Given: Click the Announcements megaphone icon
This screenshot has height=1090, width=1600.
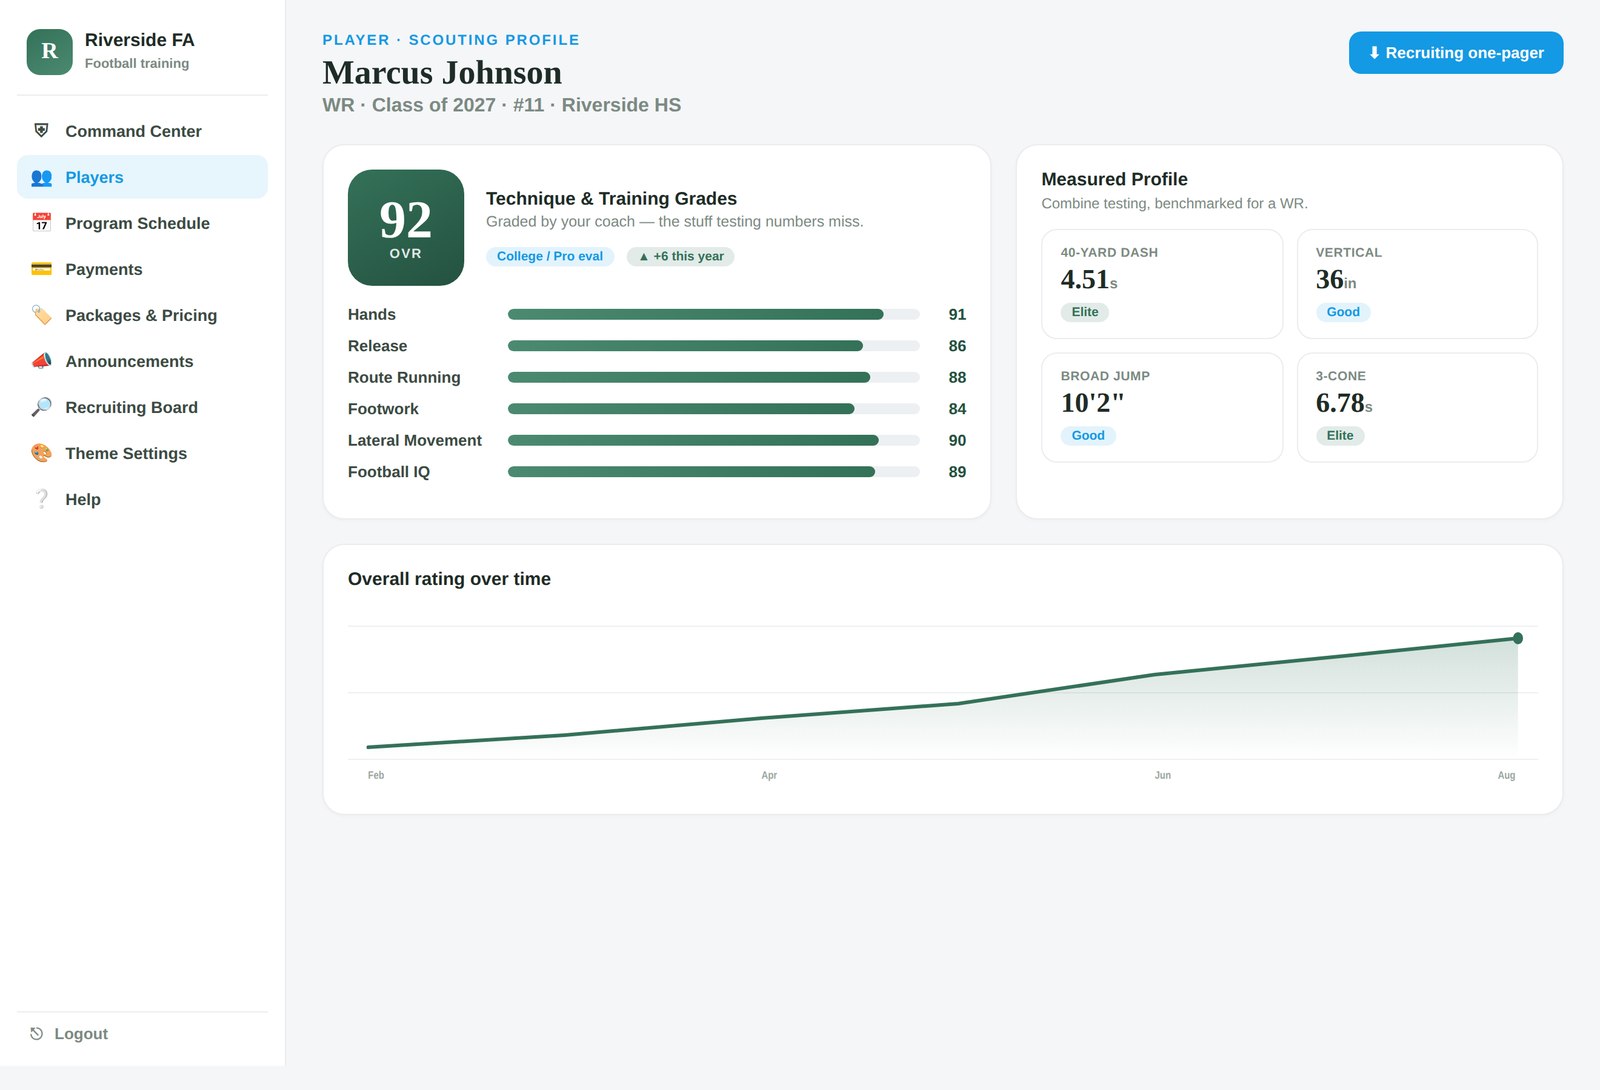Looking at the screenshot, I should pos(41,361).
